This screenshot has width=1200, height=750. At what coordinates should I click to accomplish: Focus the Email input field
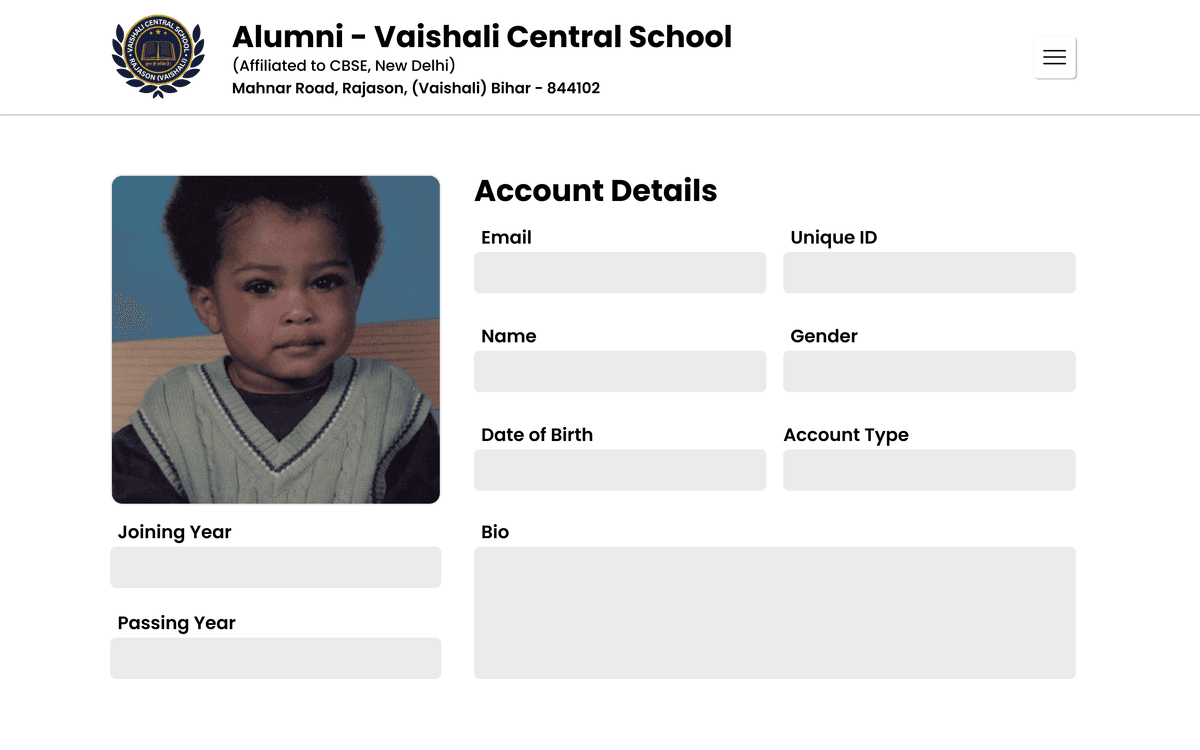tap(620, 273)
